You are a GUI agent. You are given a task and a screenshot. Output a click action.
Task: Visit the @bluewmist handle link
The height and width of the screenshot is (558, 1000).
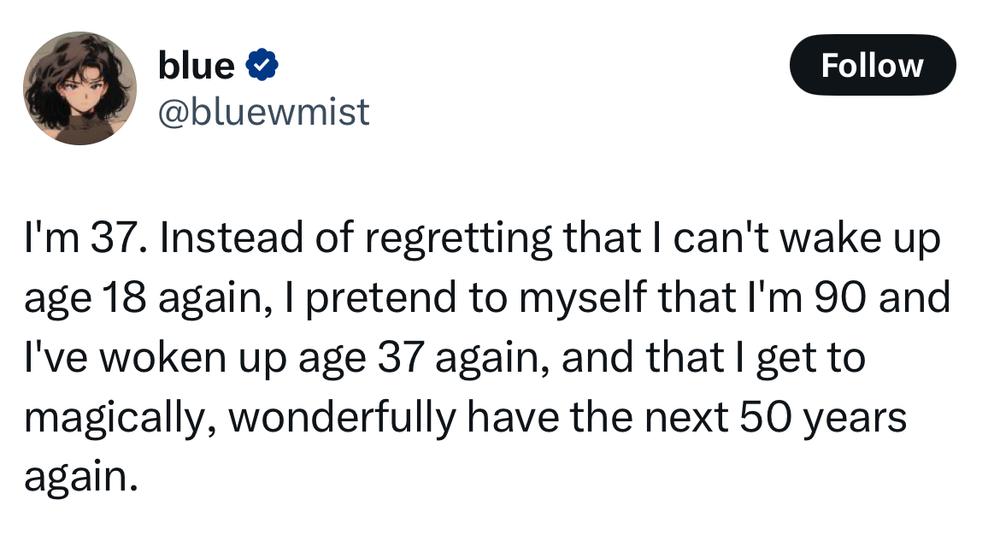tap(263, 112)
